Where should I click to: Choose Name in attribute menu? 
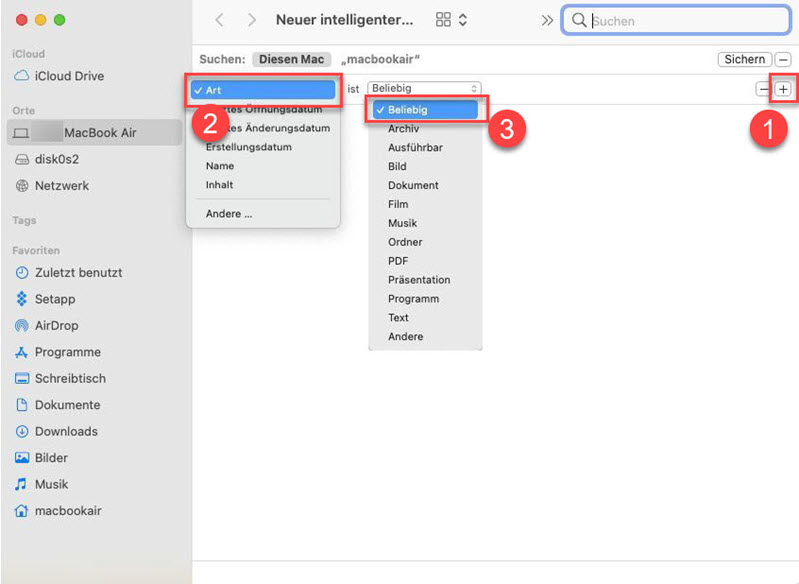click(220, 166)
